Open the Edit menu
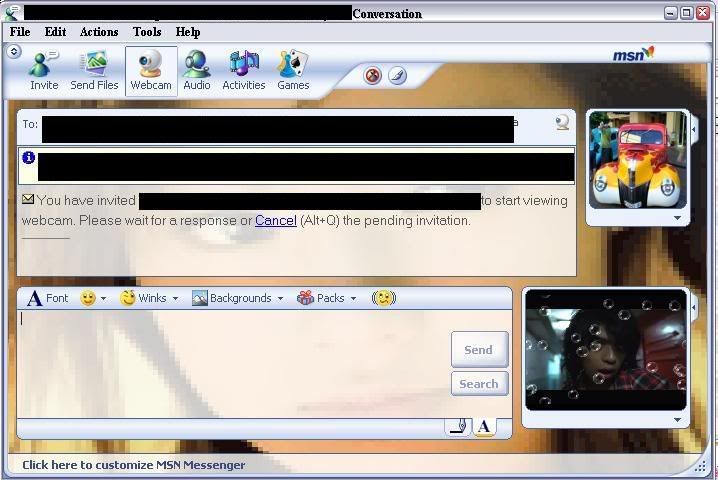Image resolution: width=718 pixels, height=480 pixels. 55,32
